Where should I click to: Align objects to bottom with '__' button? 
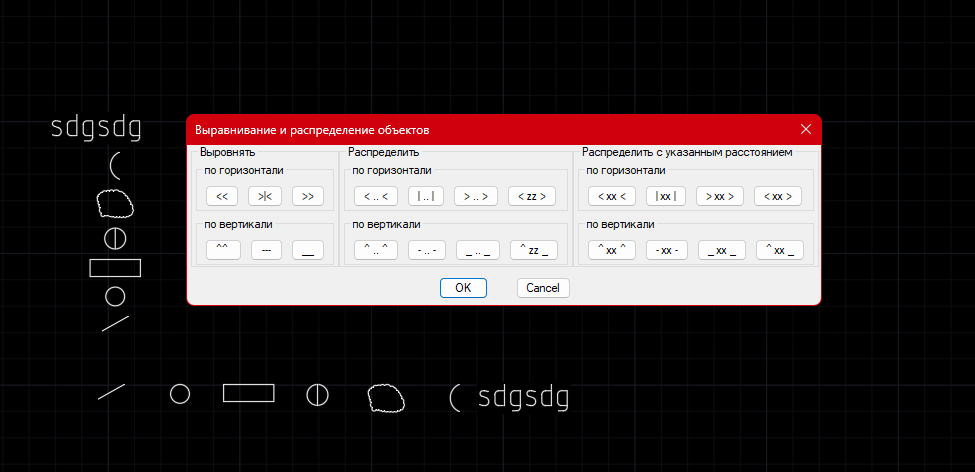[308, 250]
